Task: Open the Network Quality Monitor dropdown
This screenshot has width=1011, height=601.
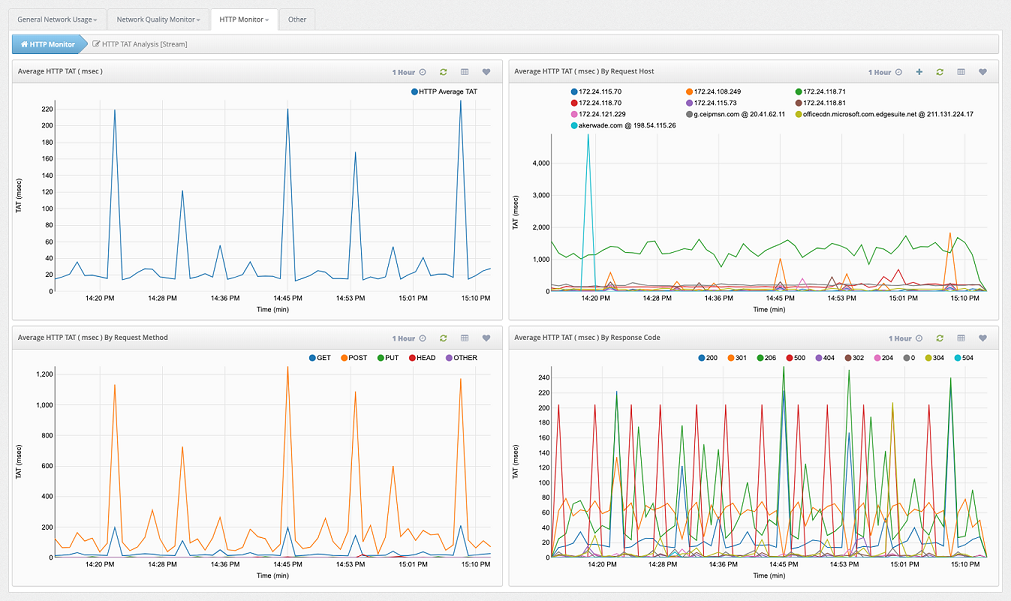Action: tap(157, 19)
